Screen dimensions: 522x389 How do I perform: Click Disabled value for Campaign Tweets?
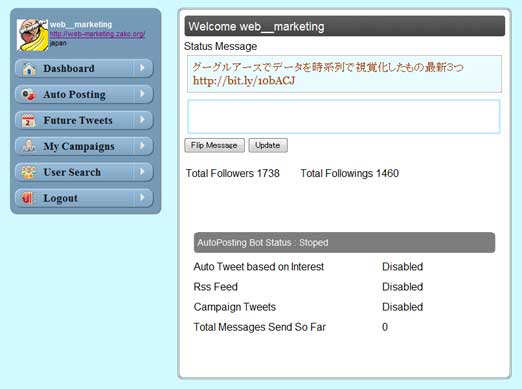click(403, 307)
